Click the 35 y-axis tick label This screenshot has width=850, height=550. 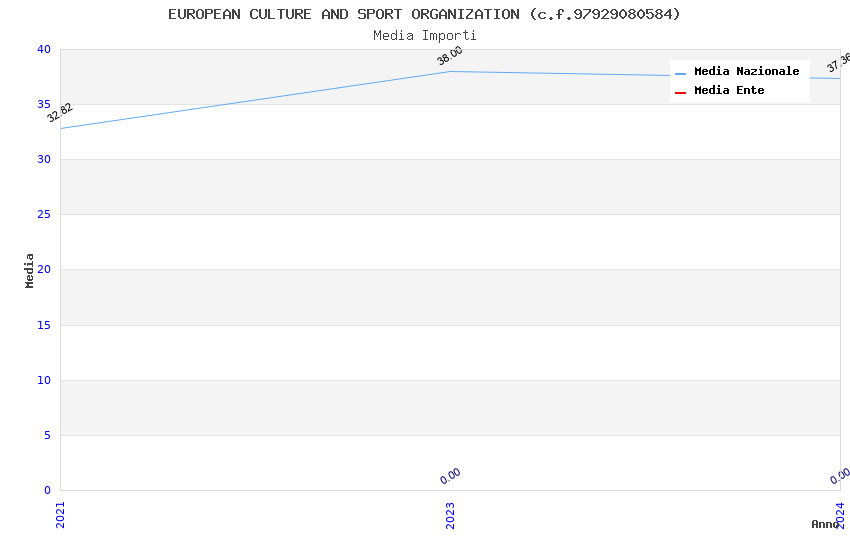[44, 104]
